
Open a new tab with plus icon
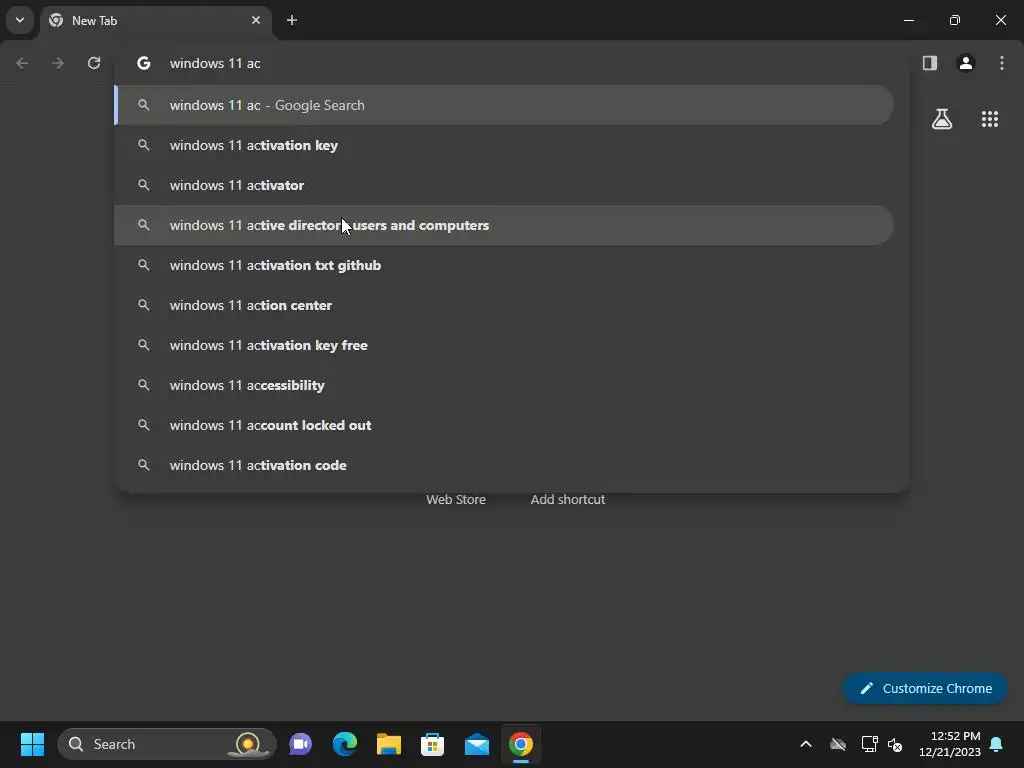click(292, 20)
